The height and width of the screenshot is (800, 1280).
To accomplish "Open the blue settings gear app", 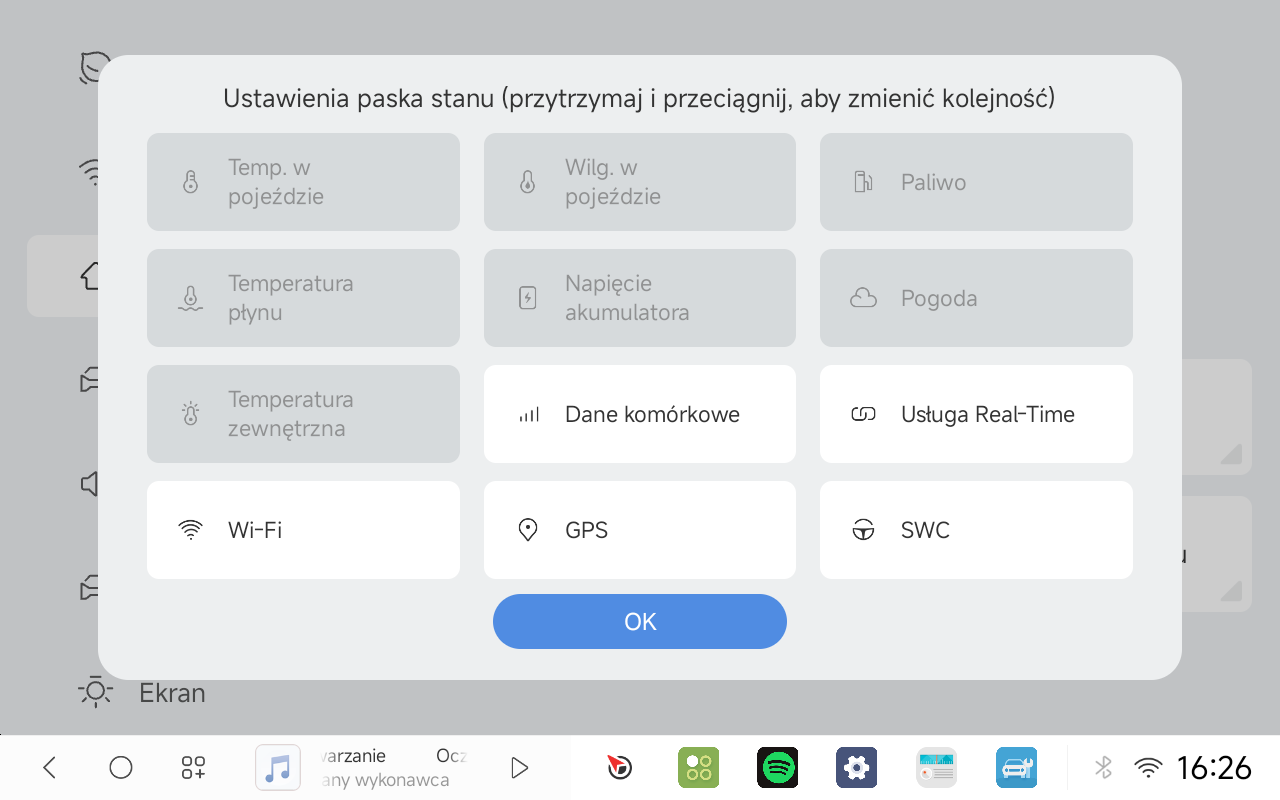I will (856, 768).
